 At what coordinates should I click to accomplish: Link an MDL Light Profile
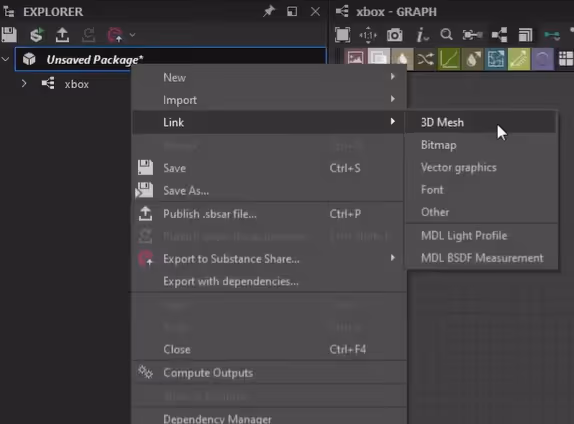pyautogui.click(x=481, y=235)
